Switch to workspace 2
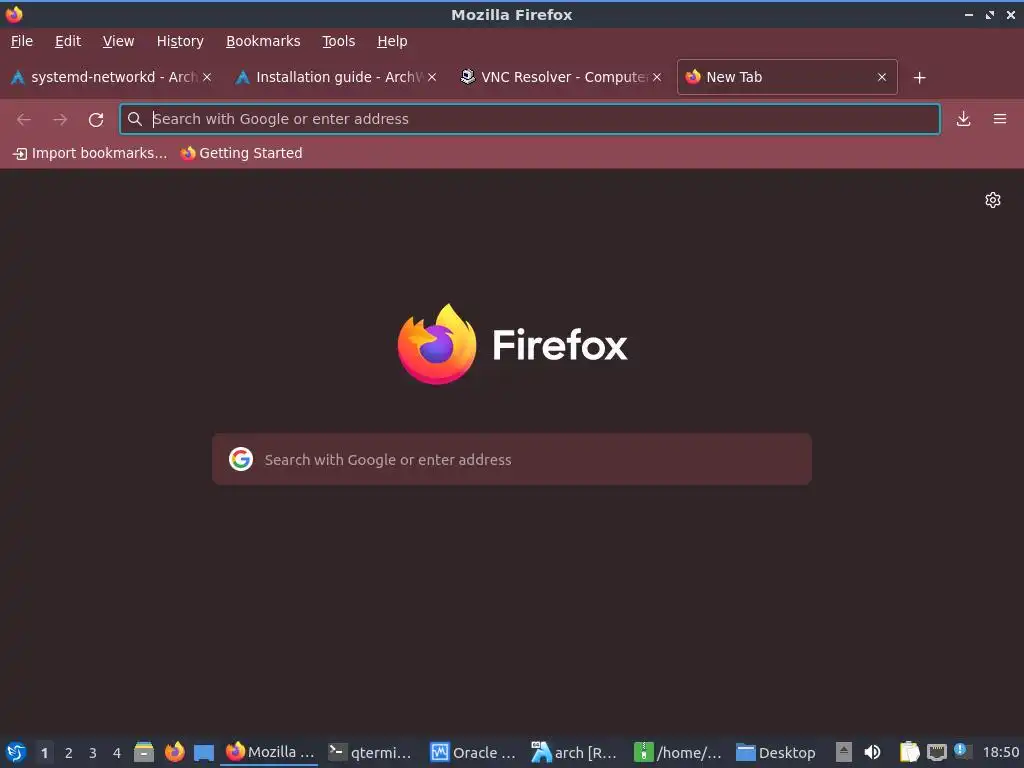 click(69, 752)
